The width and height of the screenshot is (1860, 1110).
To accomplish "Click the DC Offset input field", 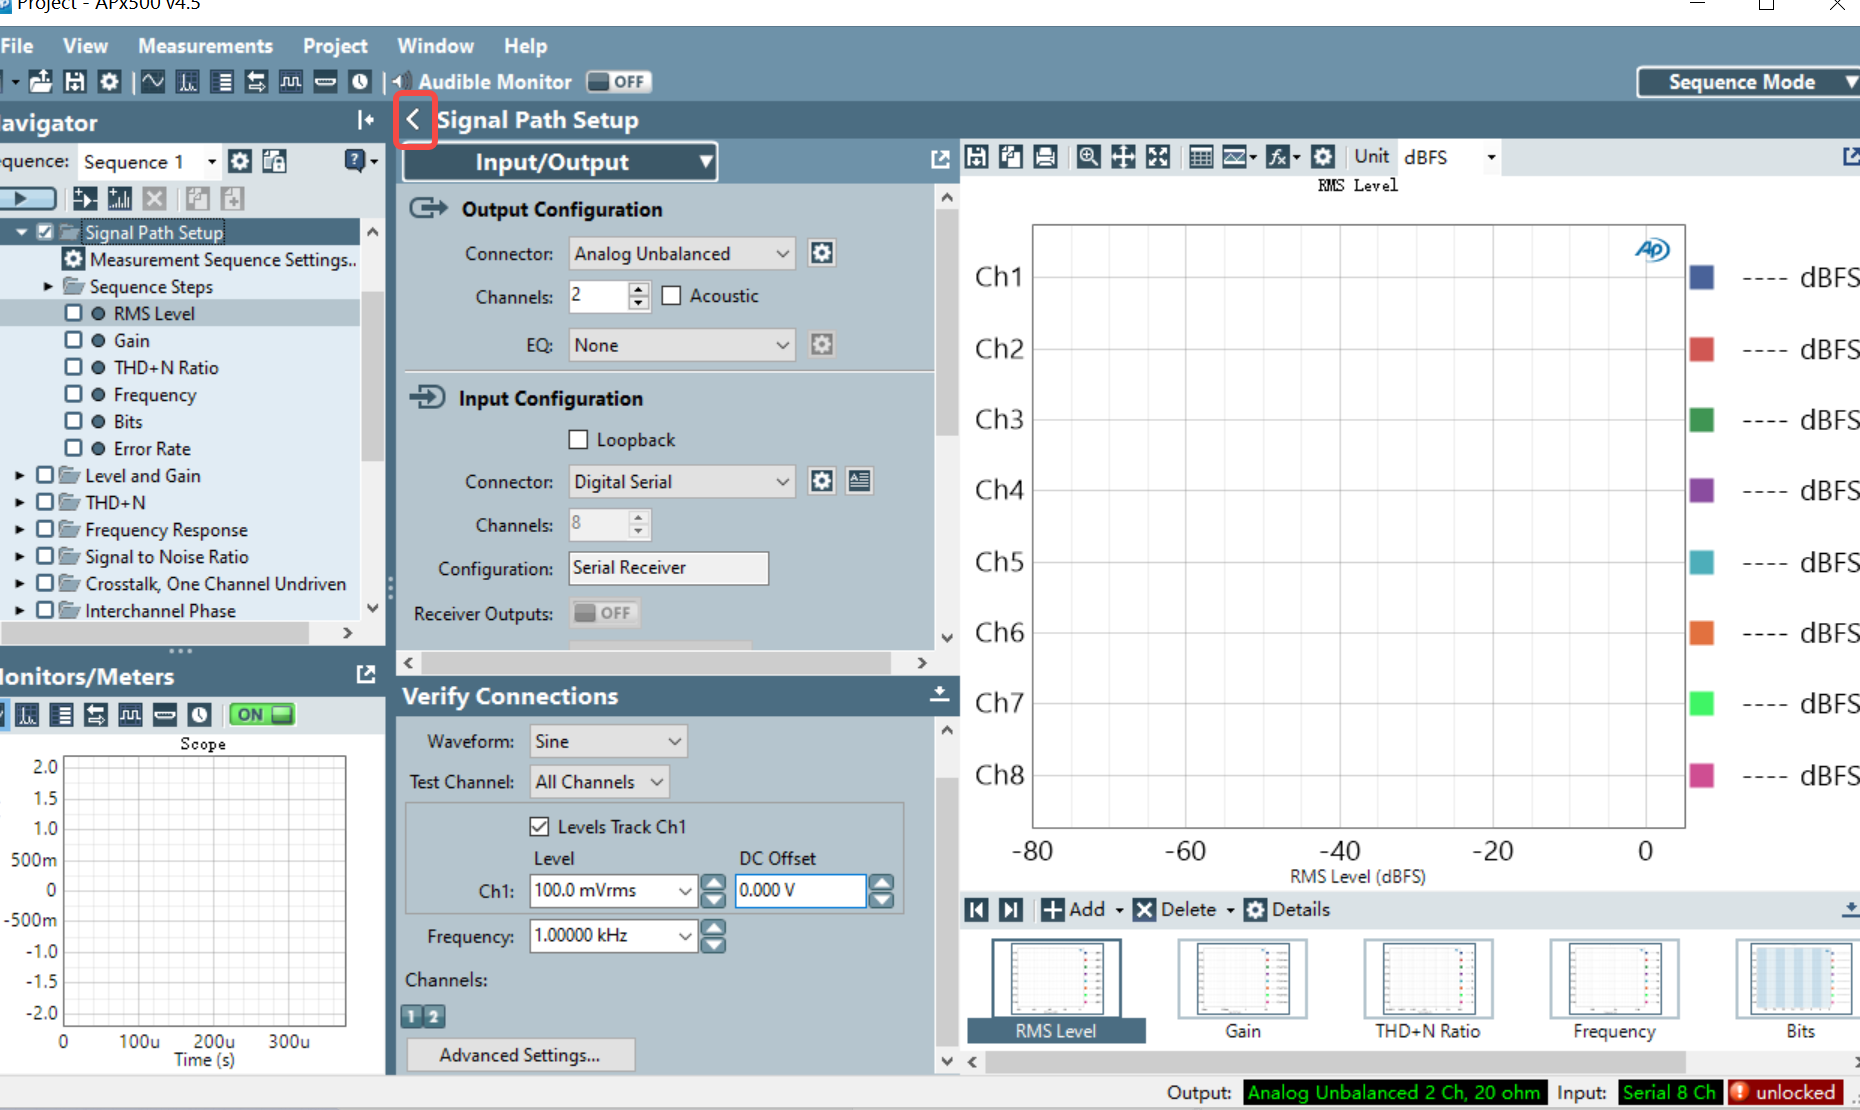I will click(800, 890).
